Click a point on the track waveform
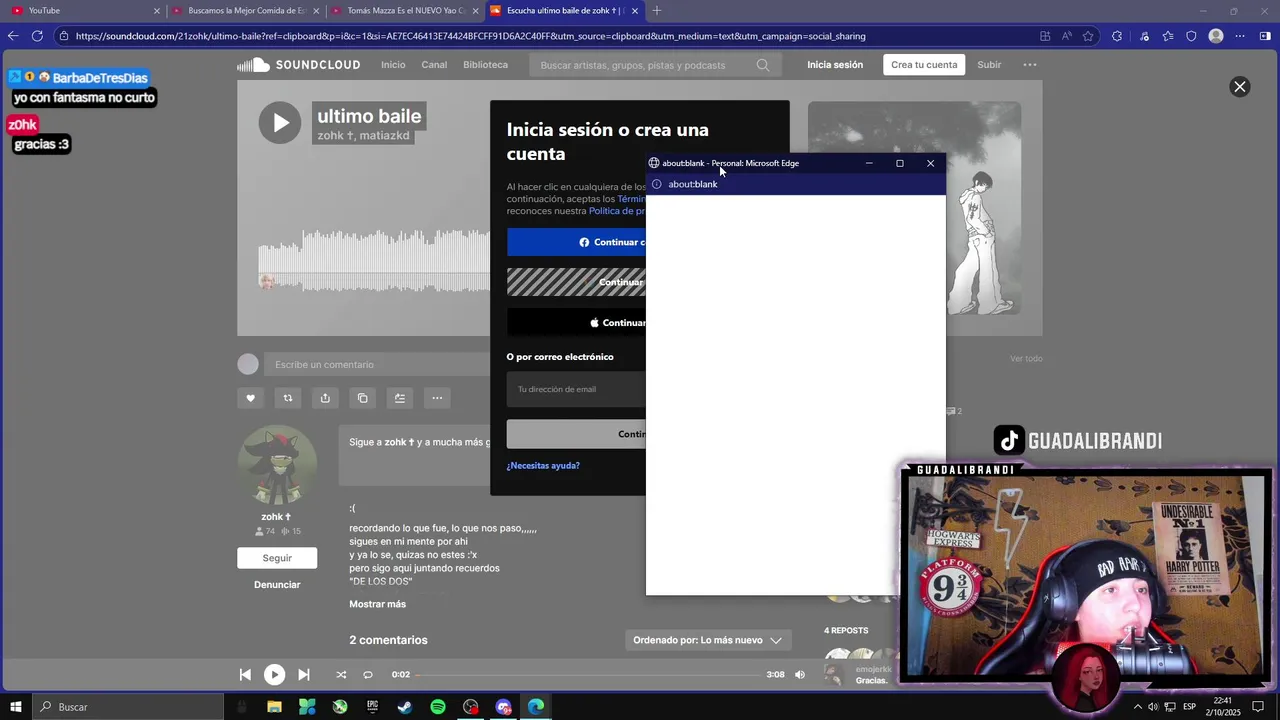This screenshot has height=720, width=1280. (x=375, y=260)
